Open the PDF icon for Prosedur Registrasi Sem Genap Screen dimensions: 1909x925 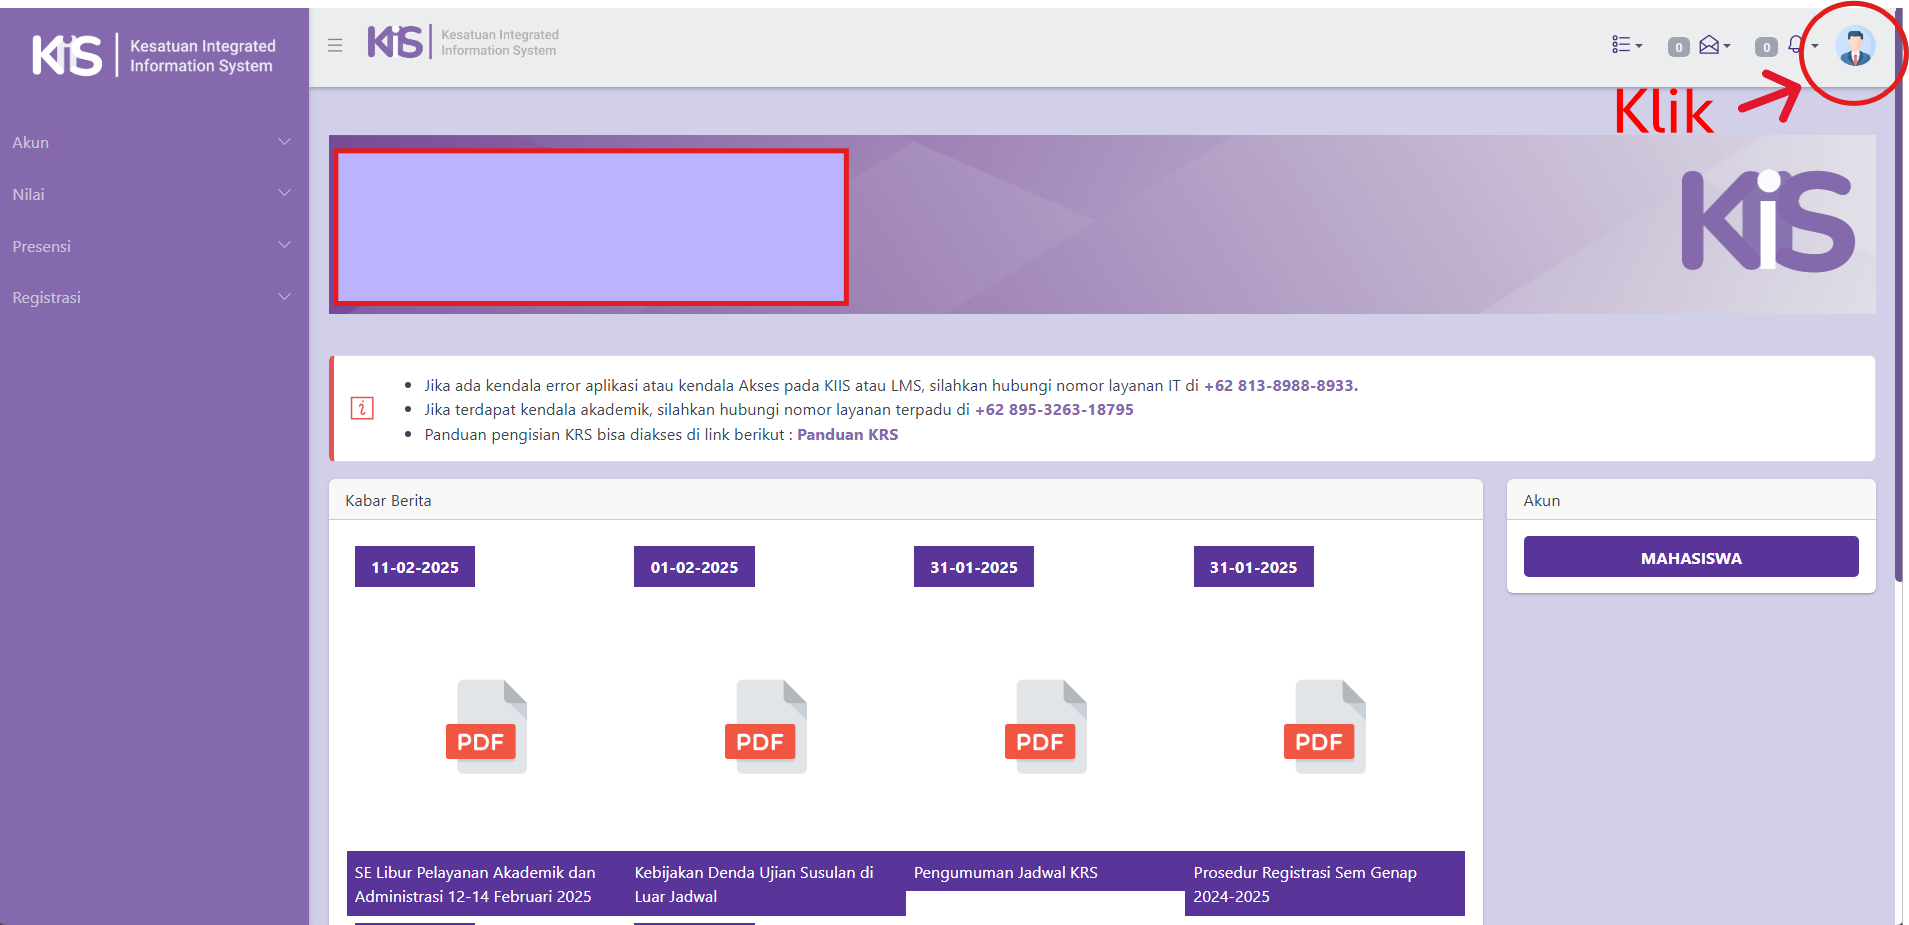1325,727
